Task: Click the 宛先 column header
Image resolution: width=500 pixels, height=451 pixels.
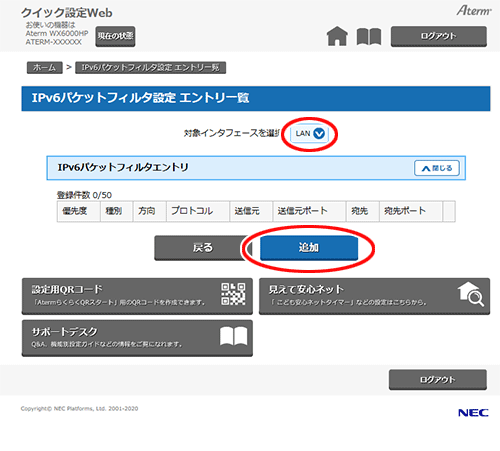Action: [363, 211]
